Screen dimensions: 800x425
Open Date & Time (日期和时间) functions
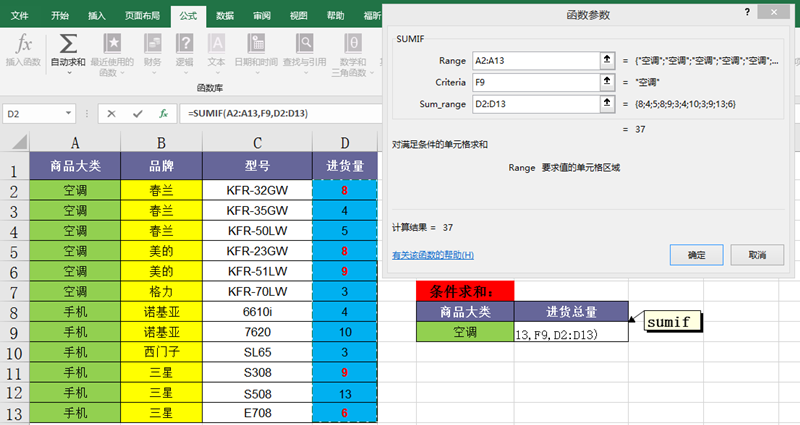pyautogui.click(x=256, y=44)
